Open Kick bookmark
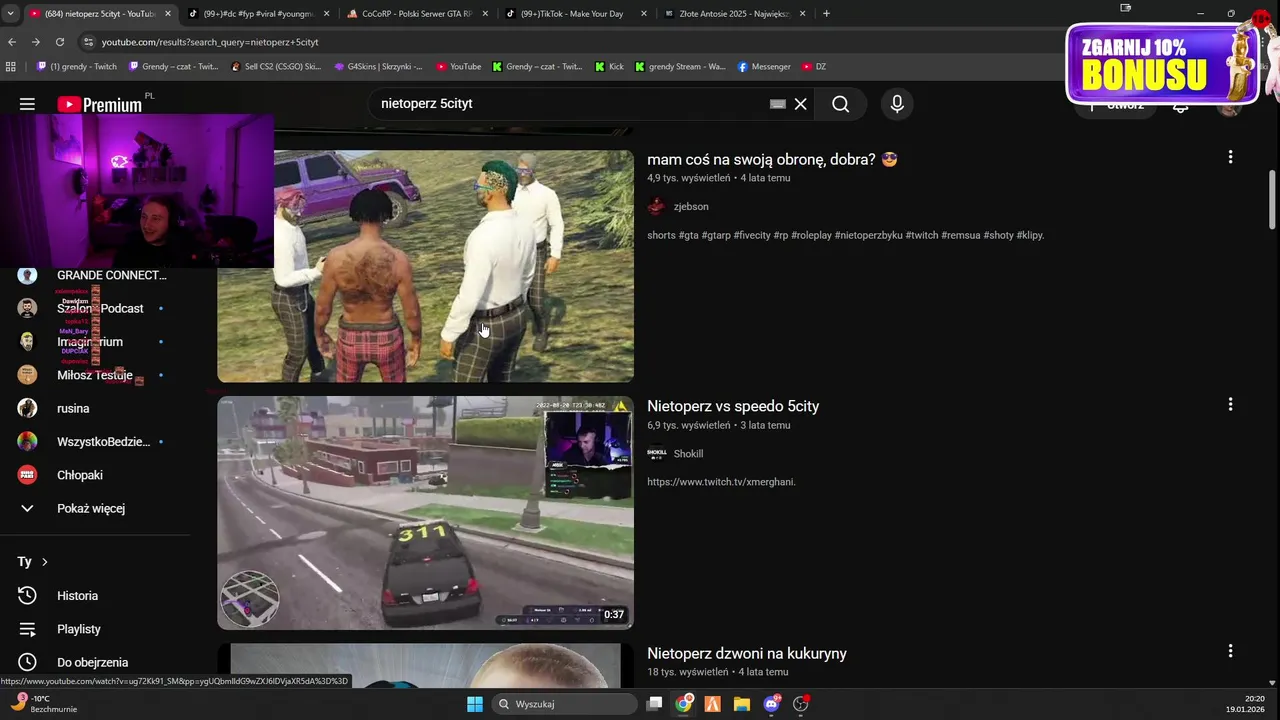 609,67
